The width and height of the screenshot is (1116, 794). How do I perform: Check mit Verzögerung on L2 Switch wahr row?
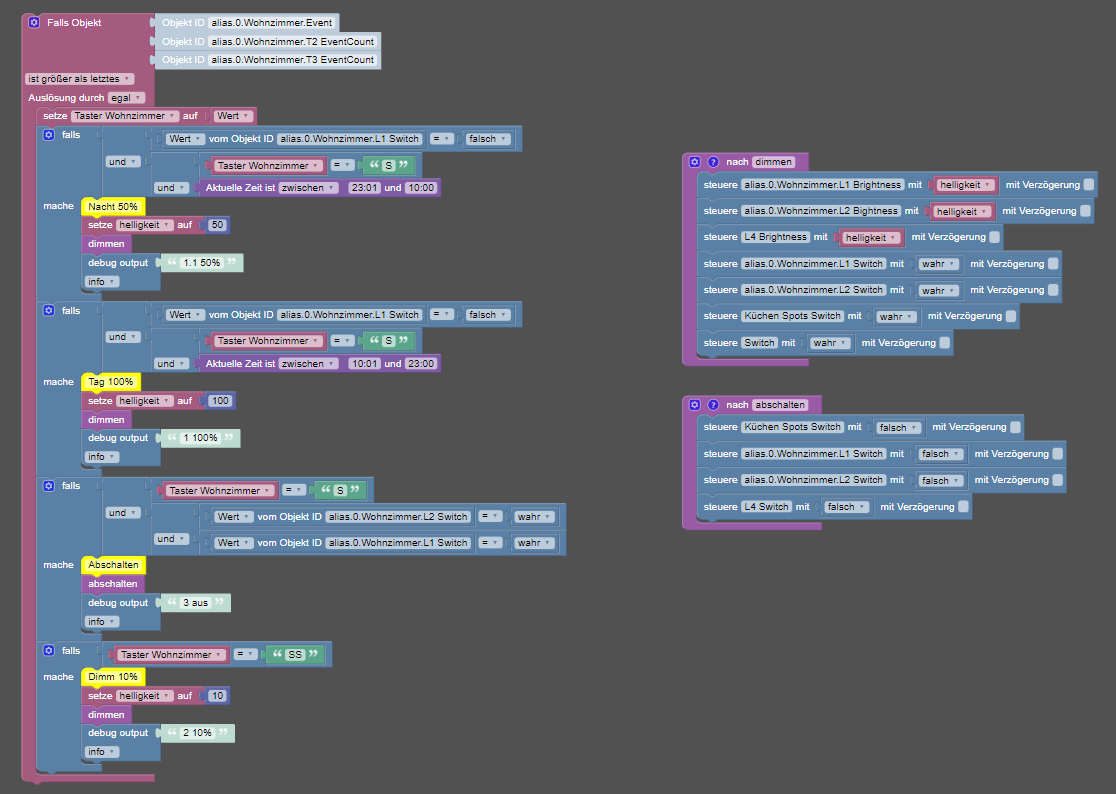tap(1053, 290)
